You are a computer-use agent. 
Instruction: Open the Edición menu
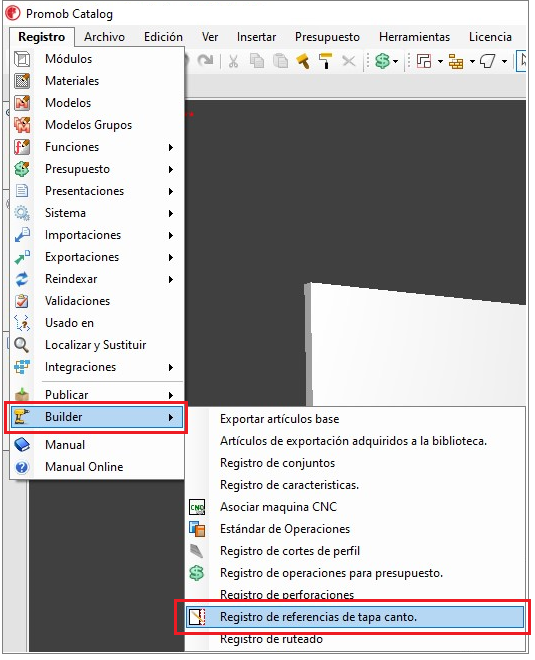[x=163, y=37]
